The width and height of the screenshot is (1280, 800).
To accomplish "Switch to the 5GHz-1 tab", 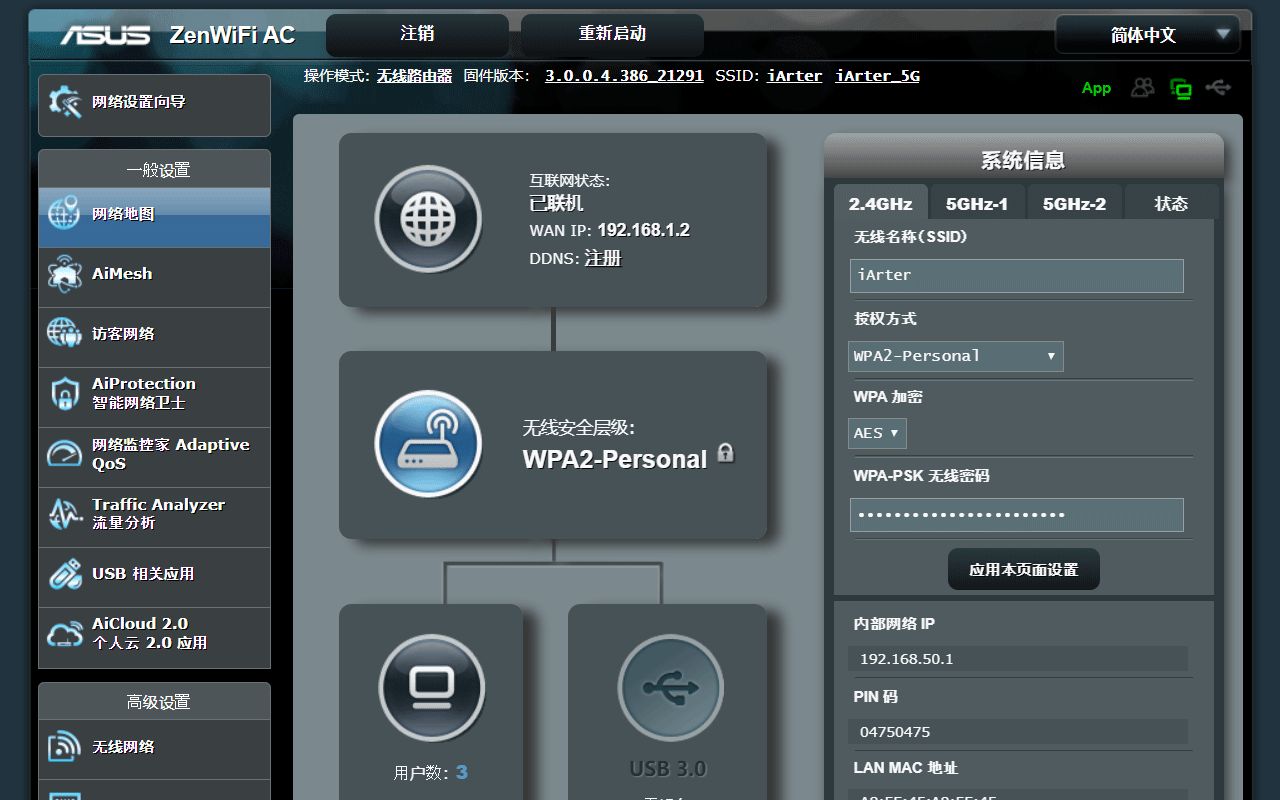I will [x=977, y=203].
